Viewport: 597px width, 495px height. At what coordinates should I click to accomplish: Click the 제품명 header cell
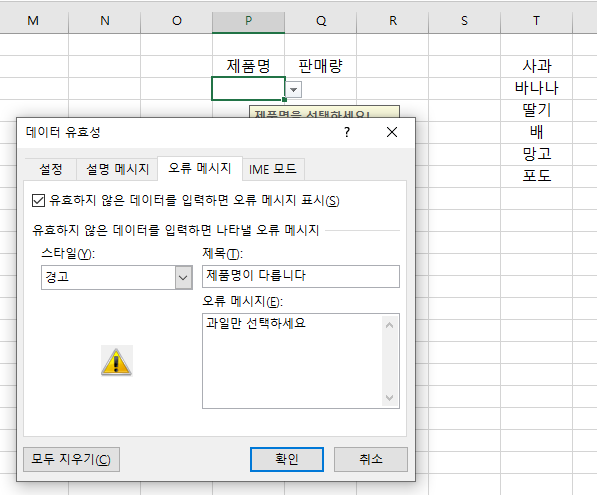(x=248, y=66)
